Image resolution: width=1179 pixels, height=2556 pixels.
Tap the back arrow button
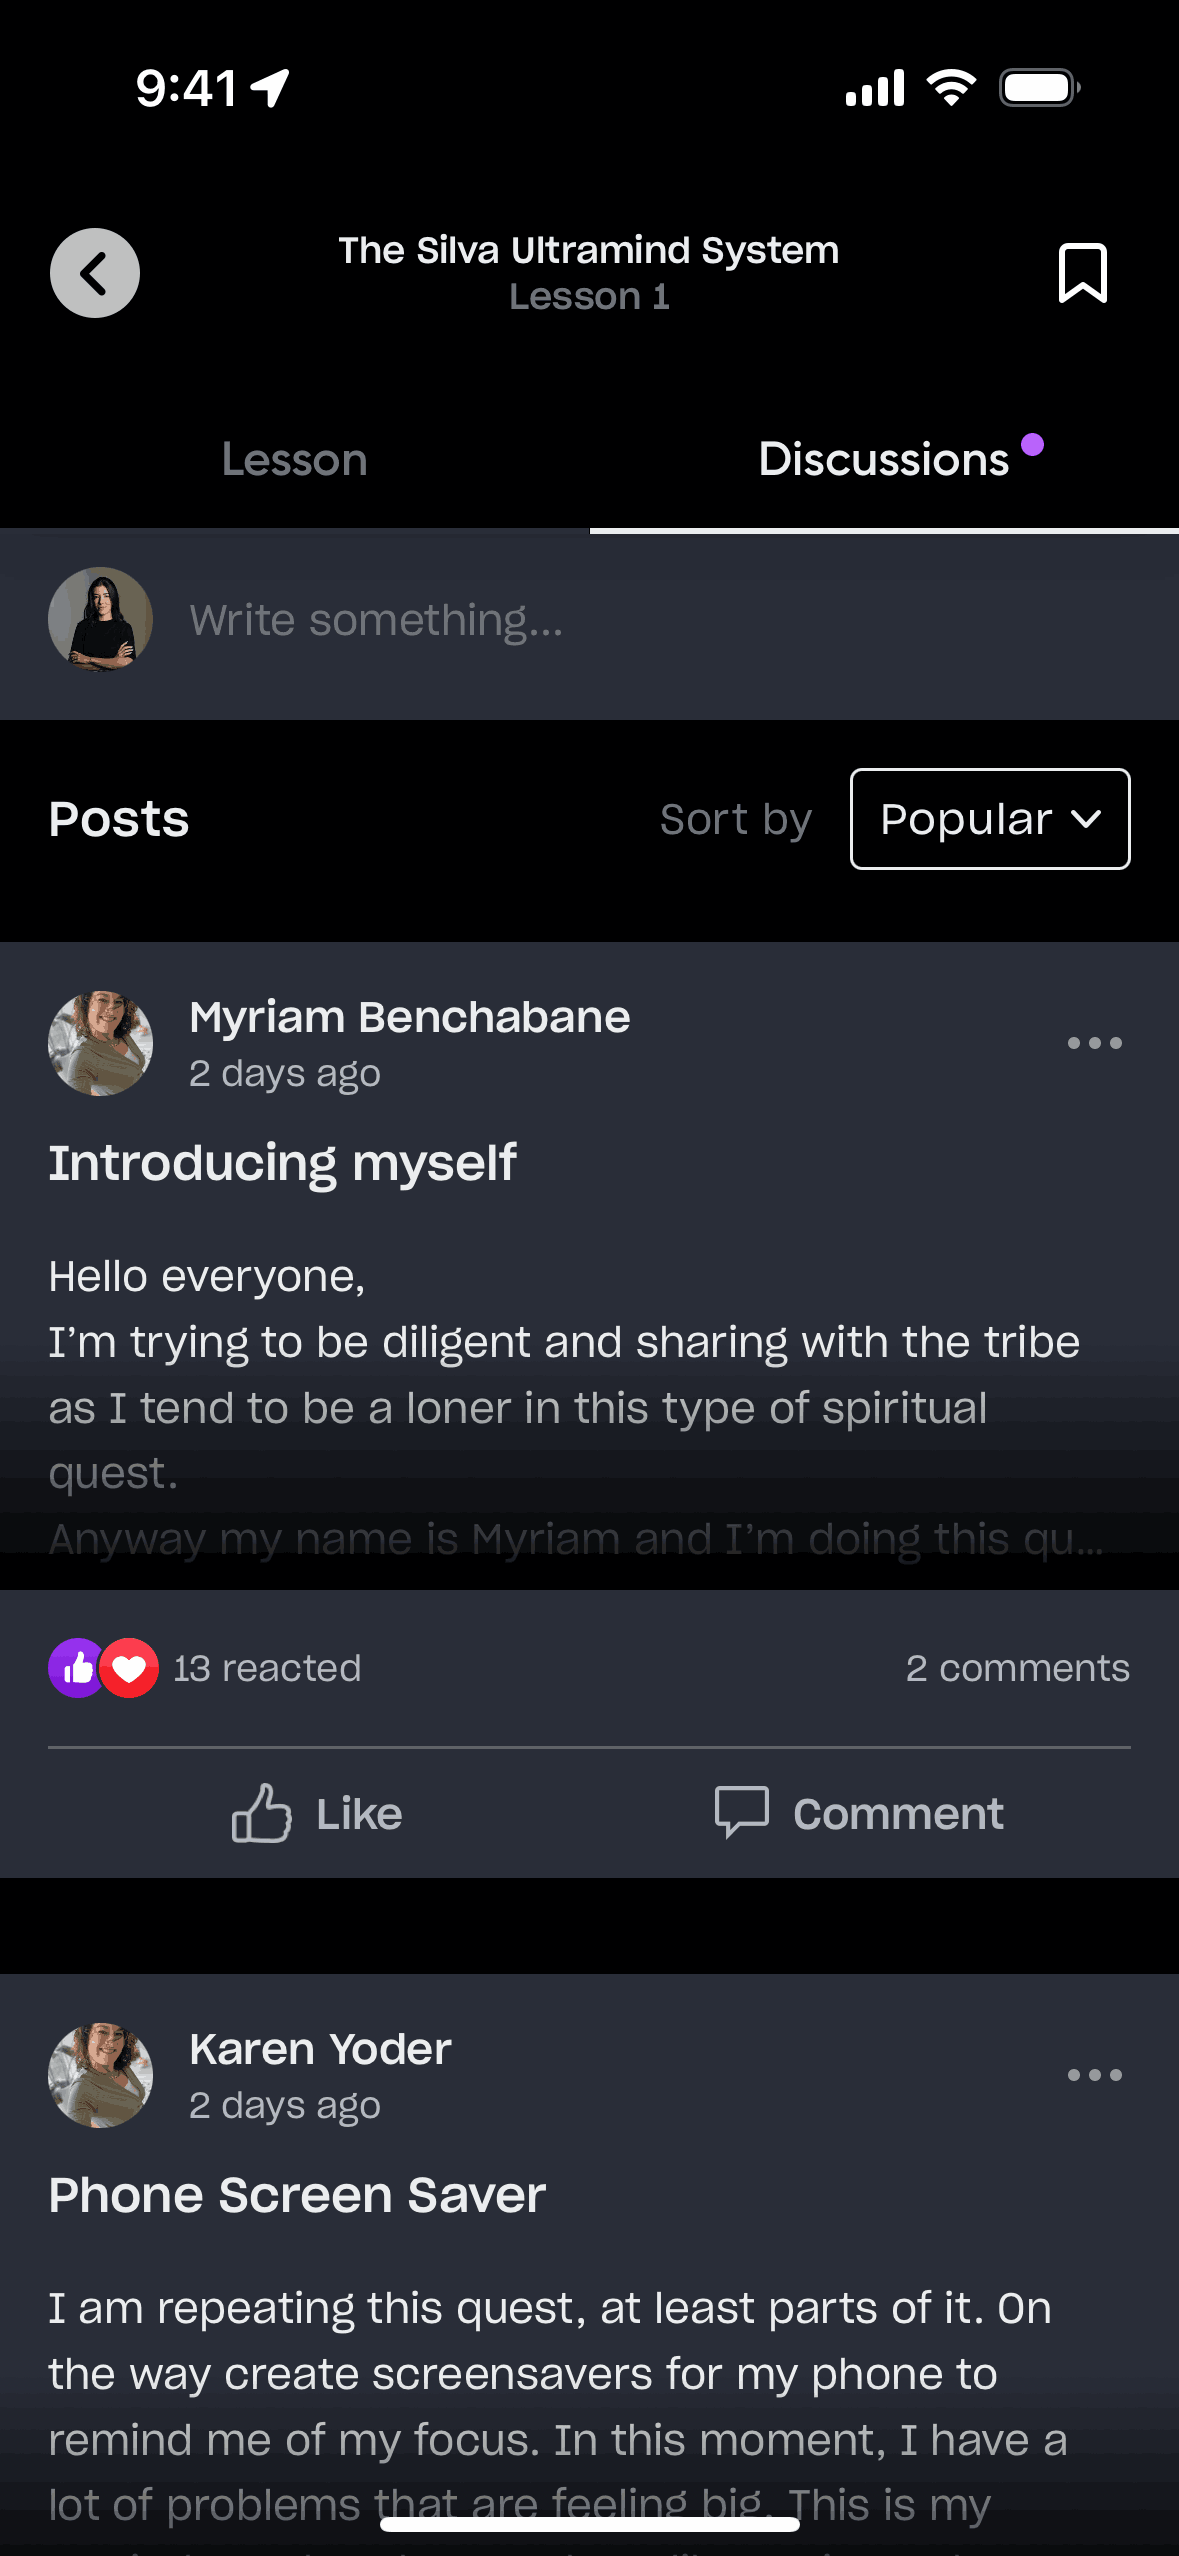click(95, 273)
